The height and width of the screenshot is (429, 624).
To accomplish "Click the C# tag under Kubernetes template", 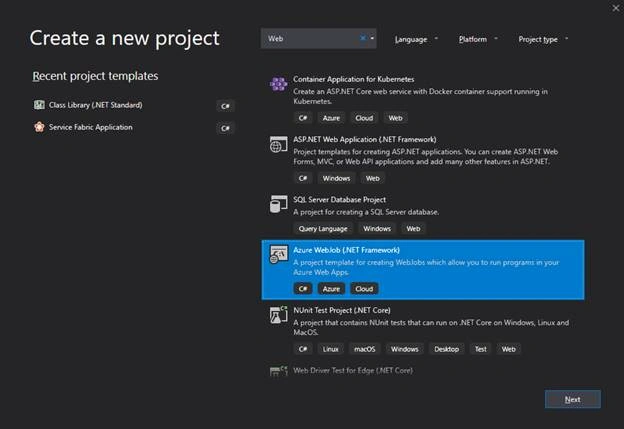I will pos(303,118).
